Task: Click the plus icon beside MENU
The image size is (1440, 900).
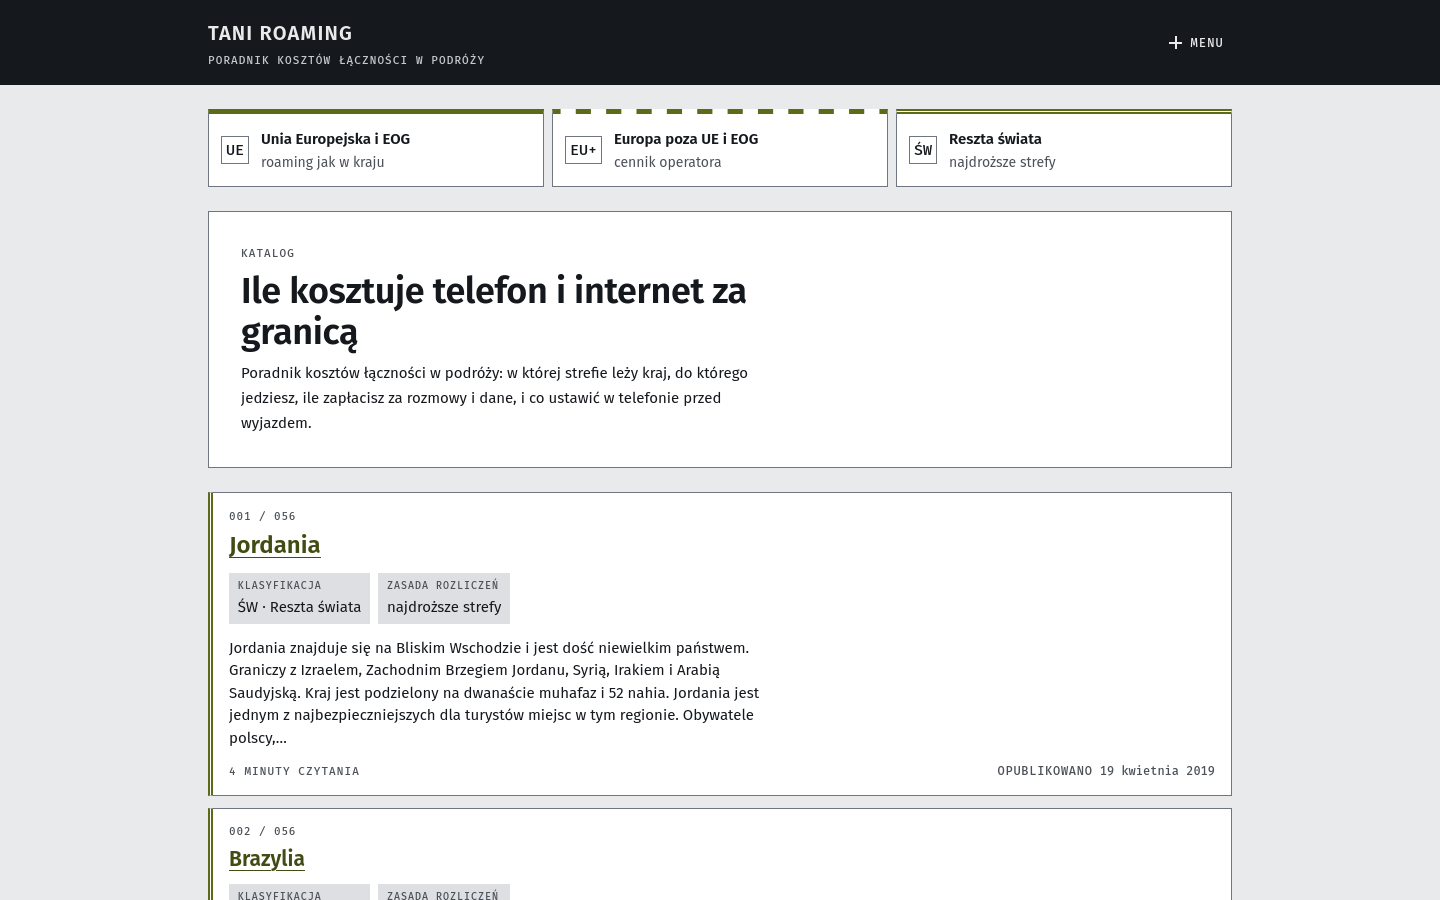Action: coord(1175,43)
